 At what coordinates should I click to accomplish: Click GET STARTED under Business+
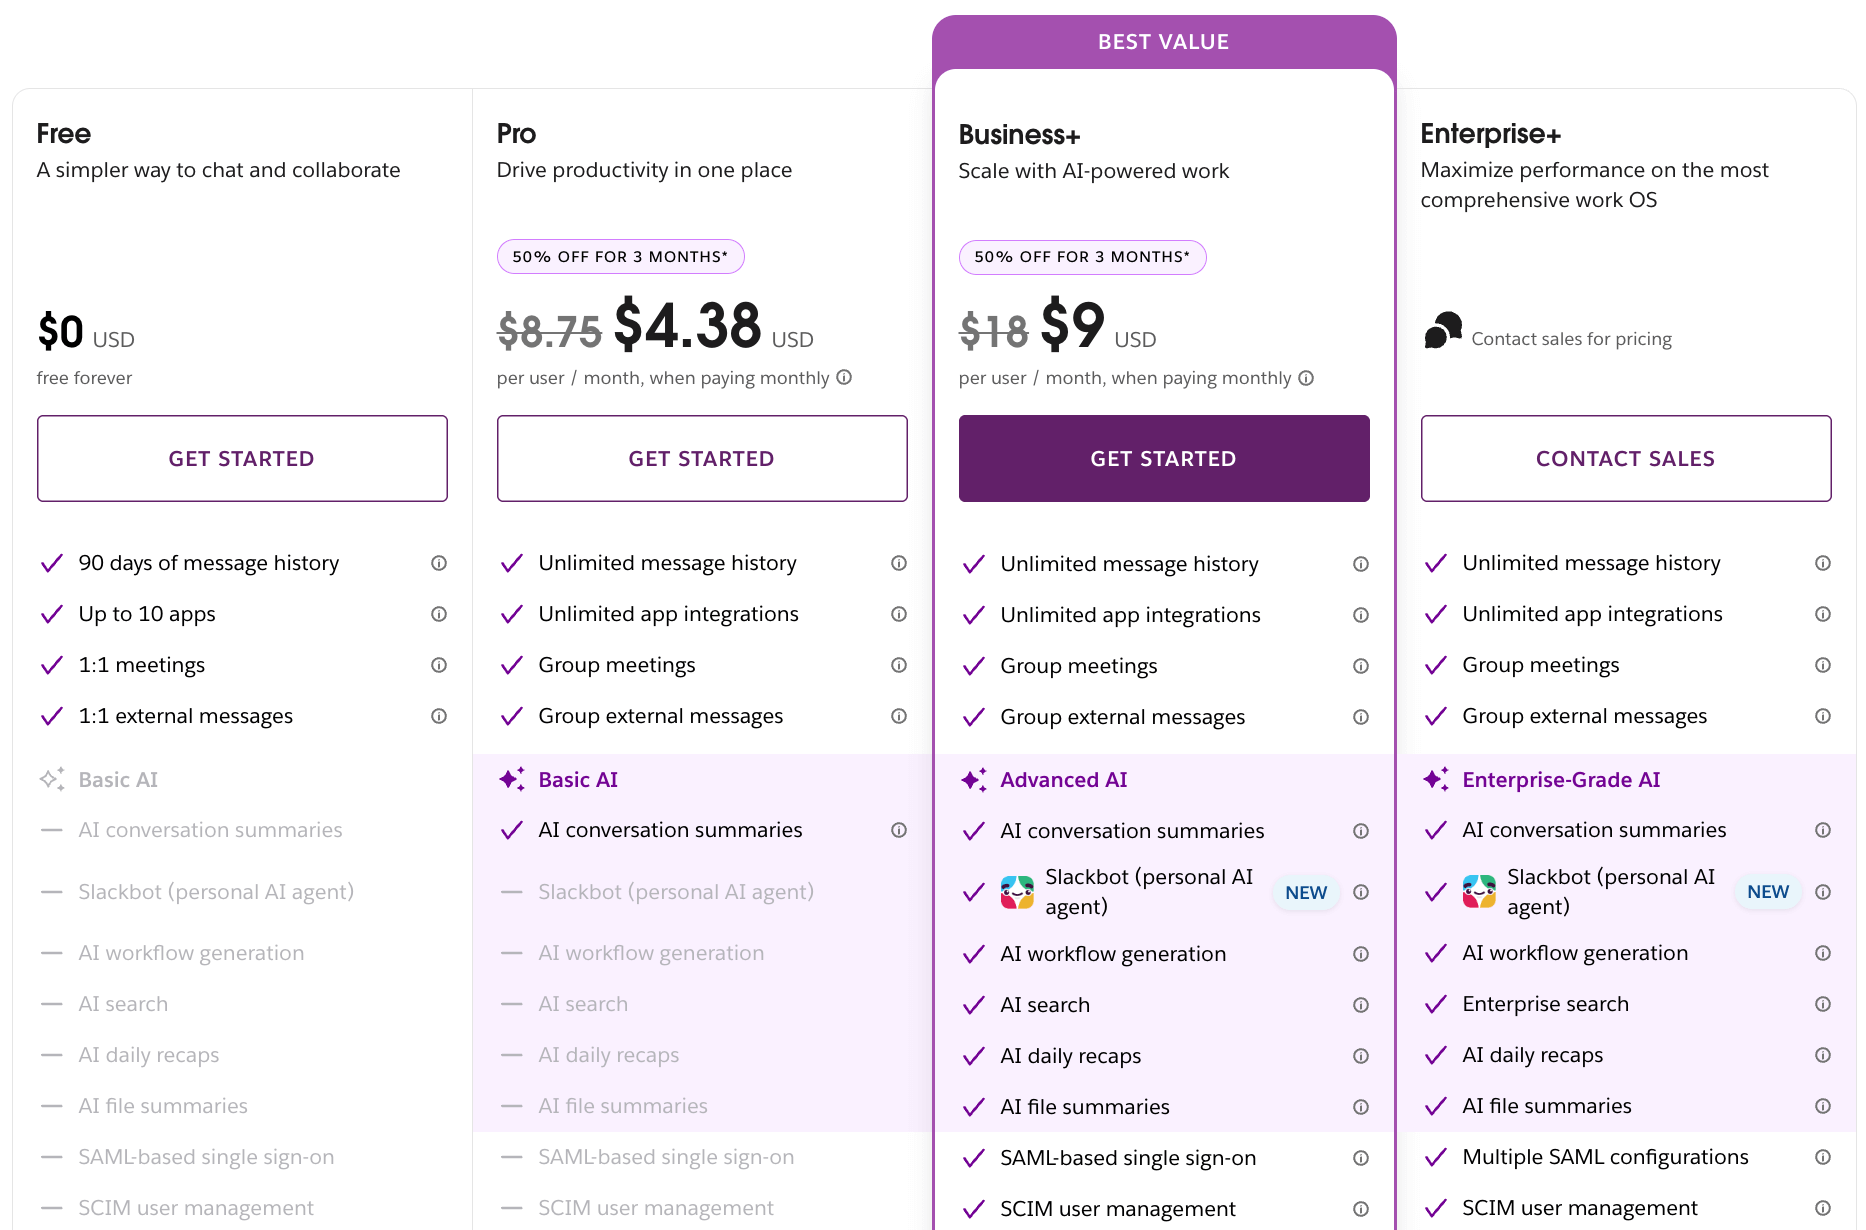(1163, 458)
